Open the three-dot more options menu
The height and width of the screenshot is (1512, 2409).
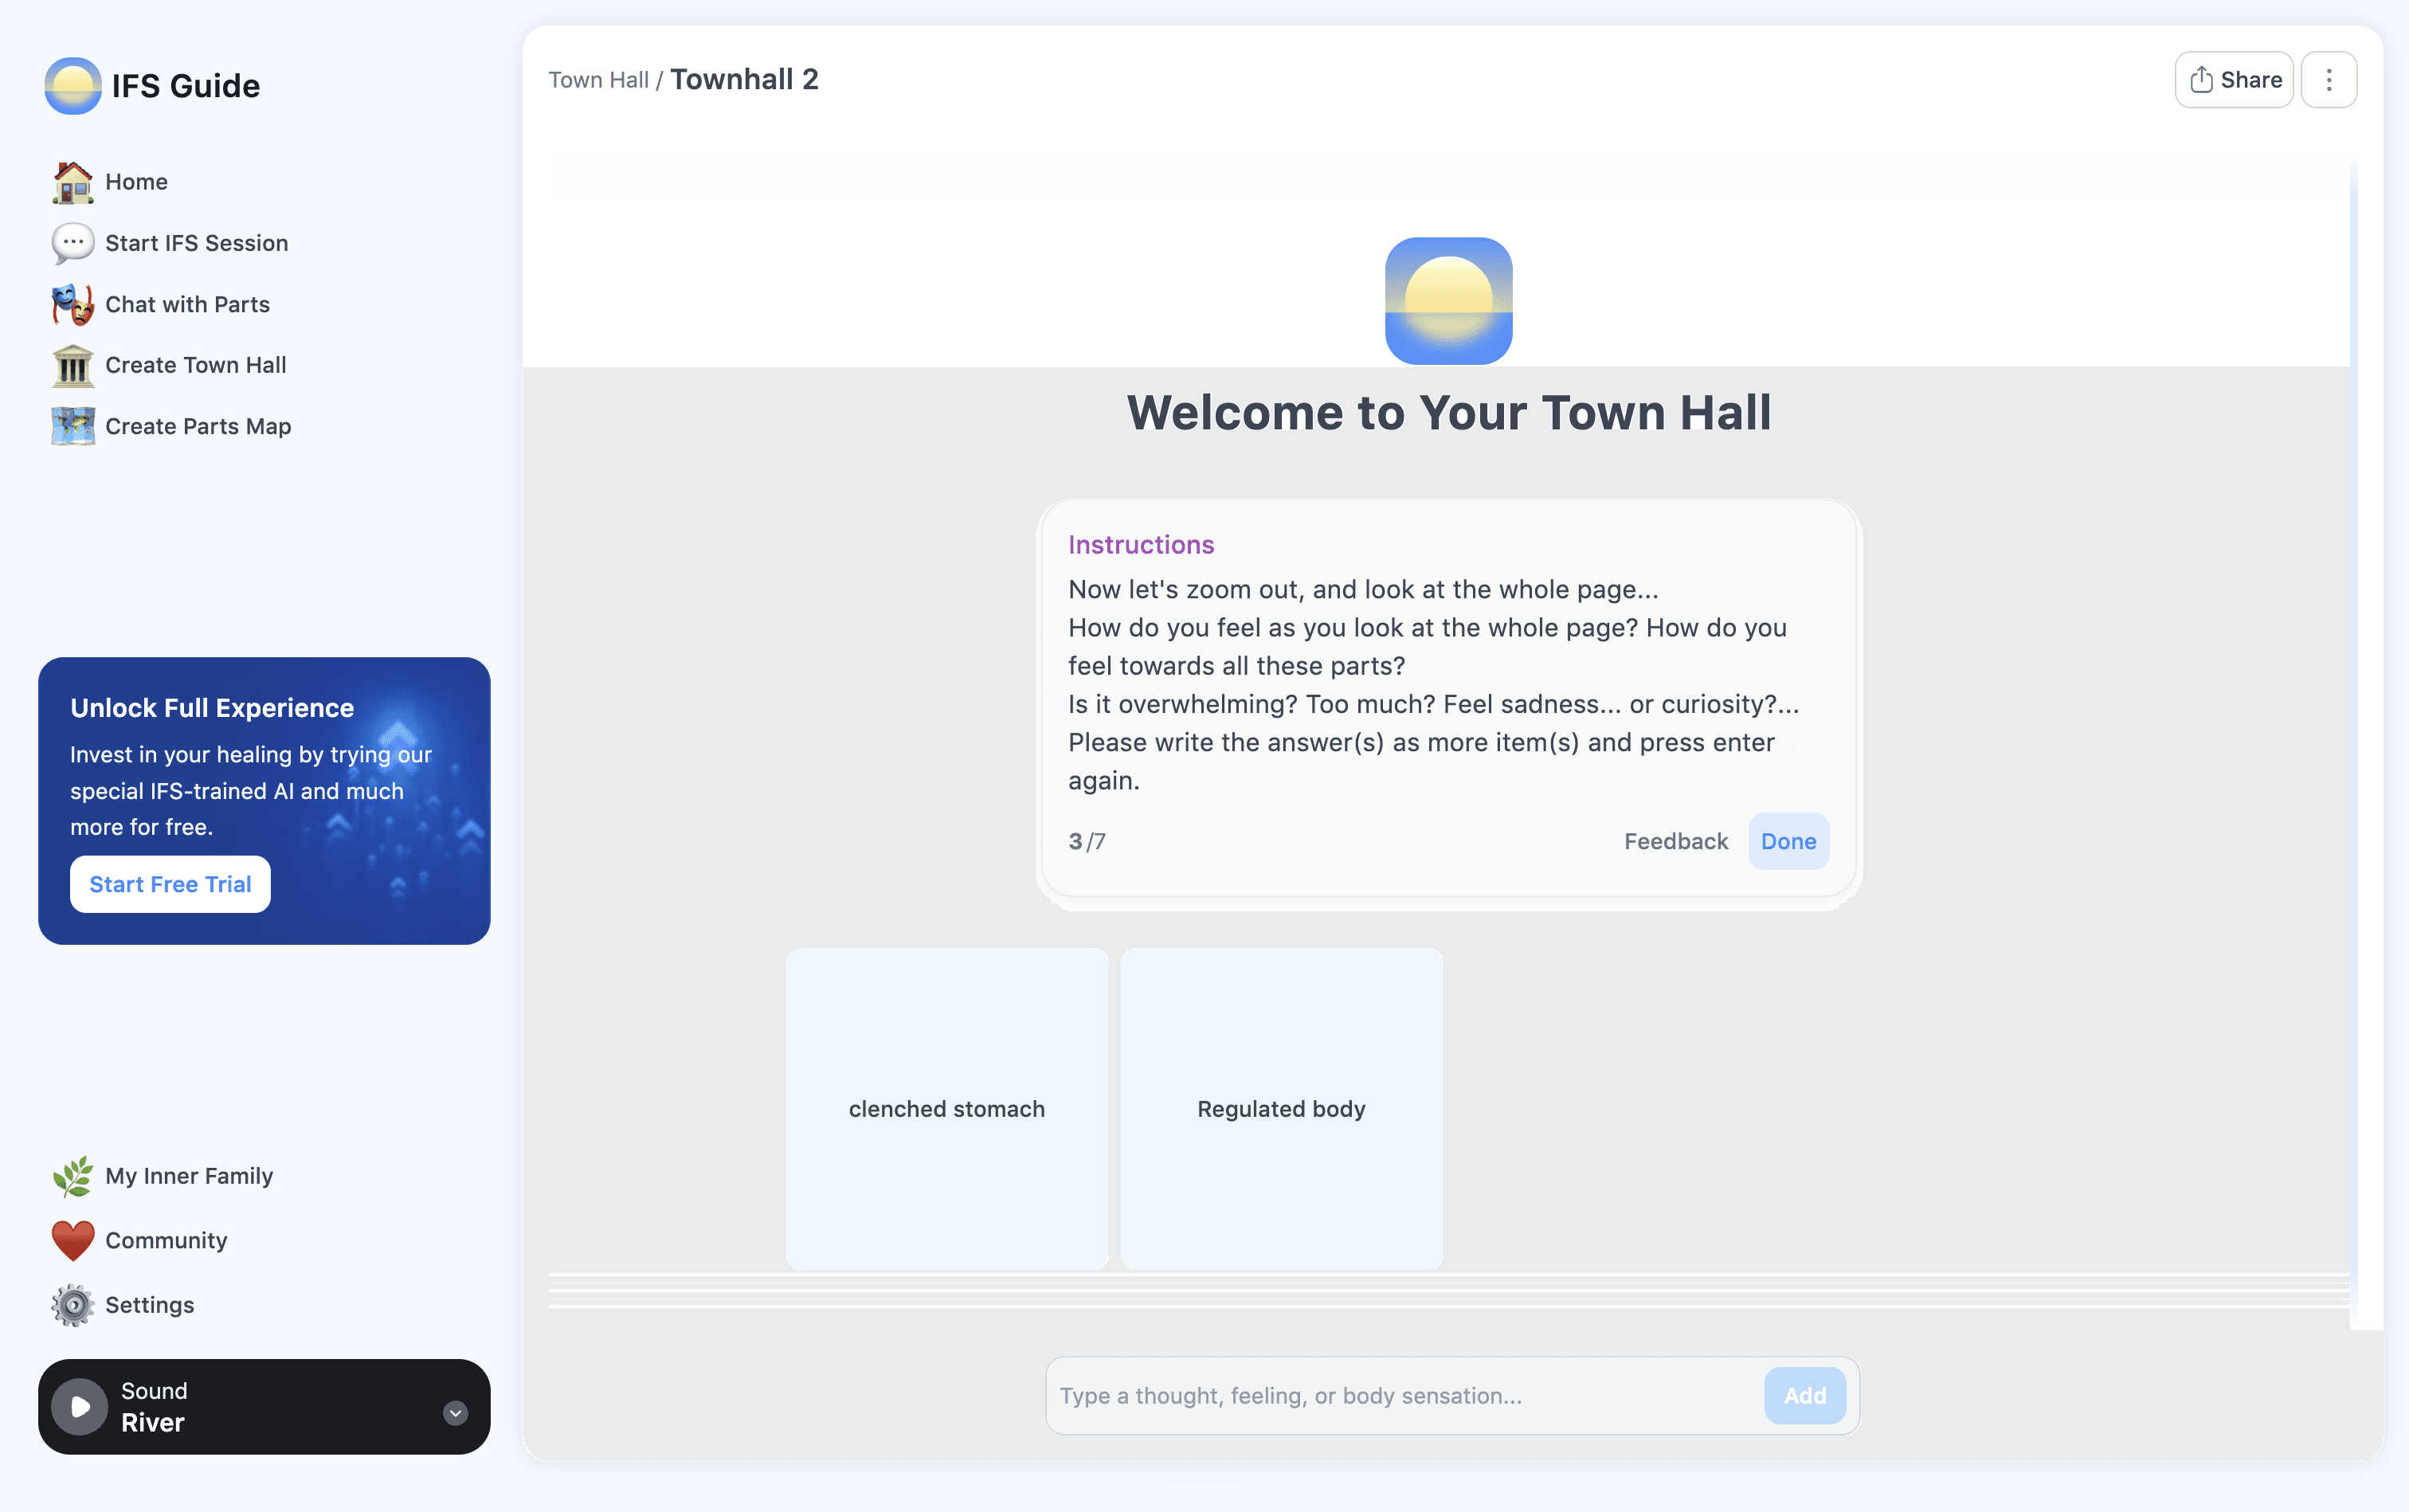coord(2329,80)
